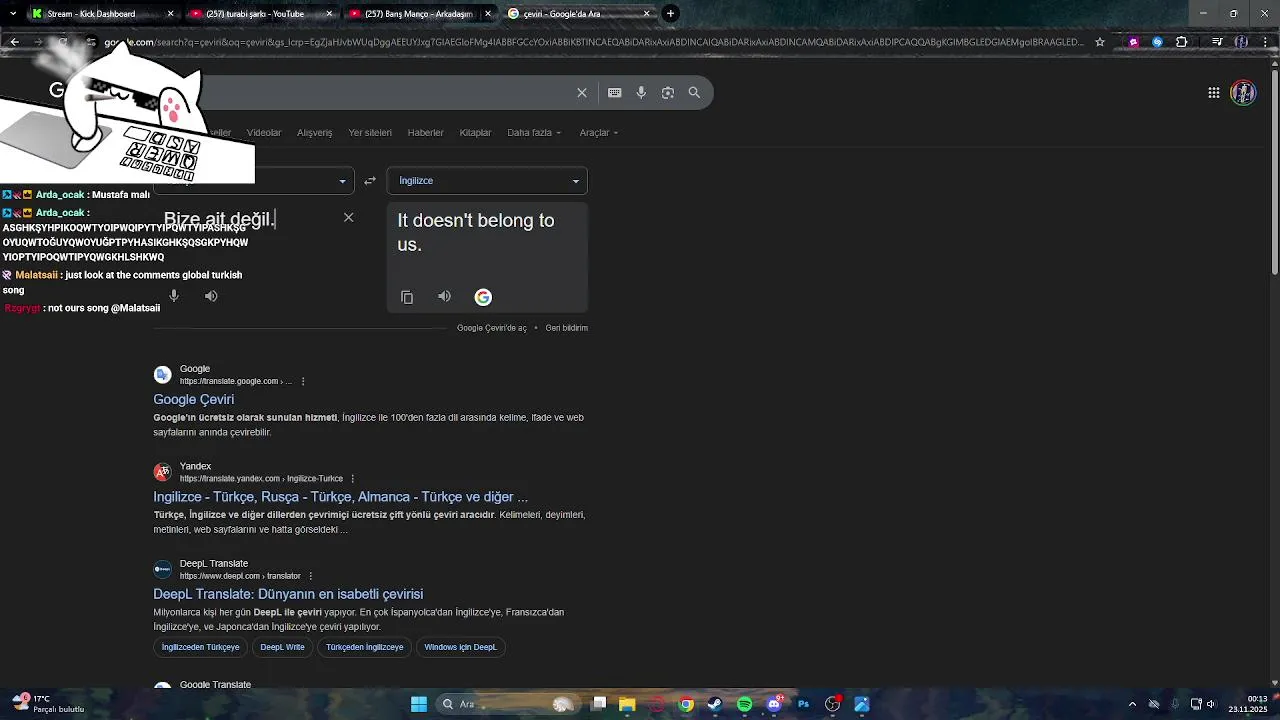
Task: Swap the translation languages with the arrows icon
Action: 370,181
